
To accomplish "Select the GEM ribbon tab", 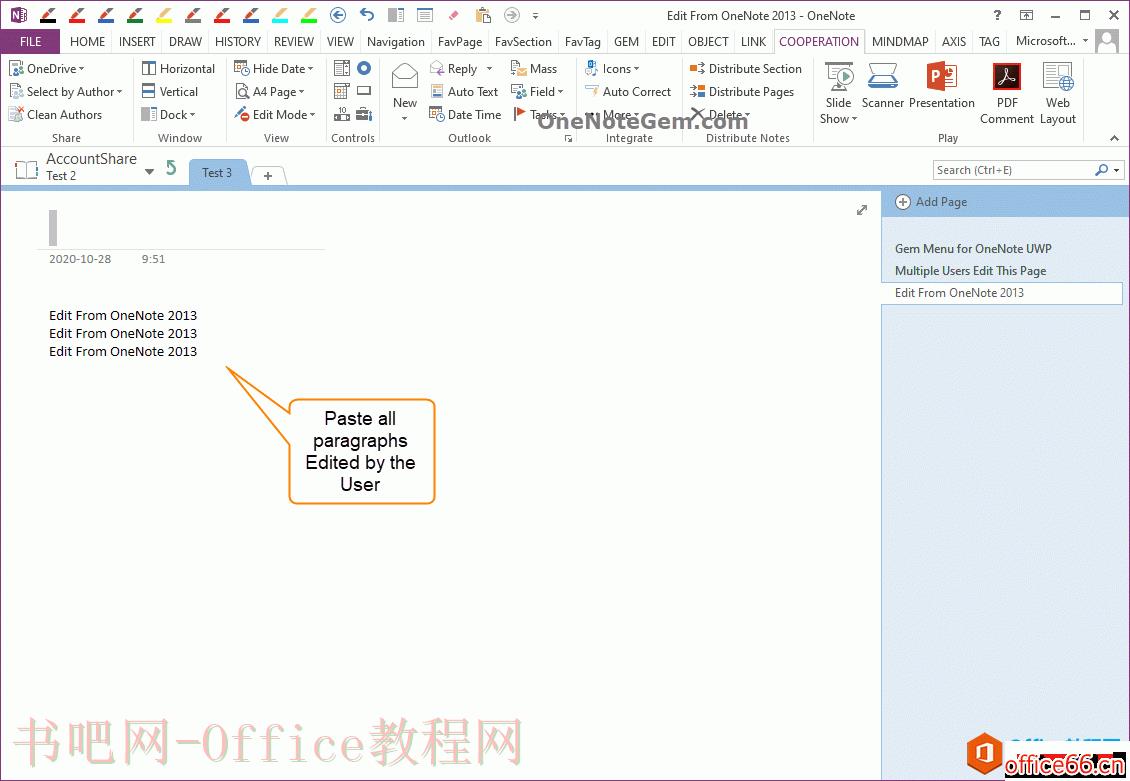I will (x=626, y=42).
